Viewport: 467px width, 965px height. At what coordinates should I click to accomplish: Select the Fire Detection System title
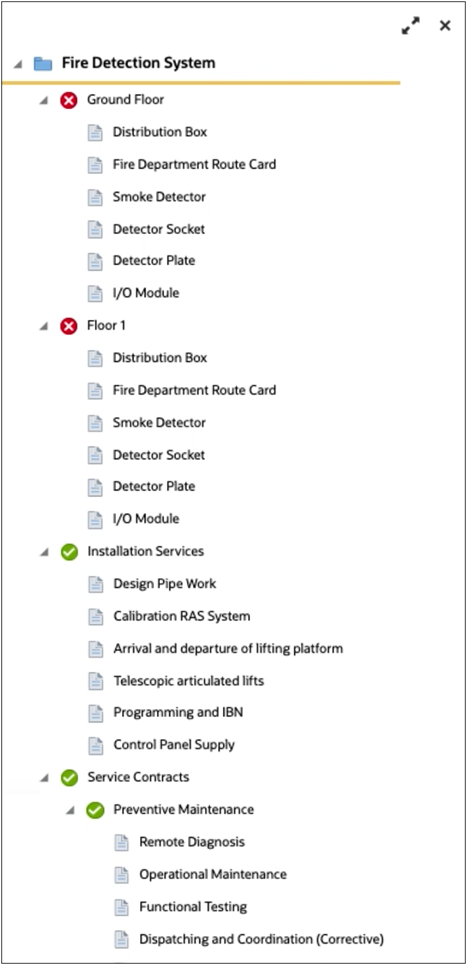(x=138, y=63)
